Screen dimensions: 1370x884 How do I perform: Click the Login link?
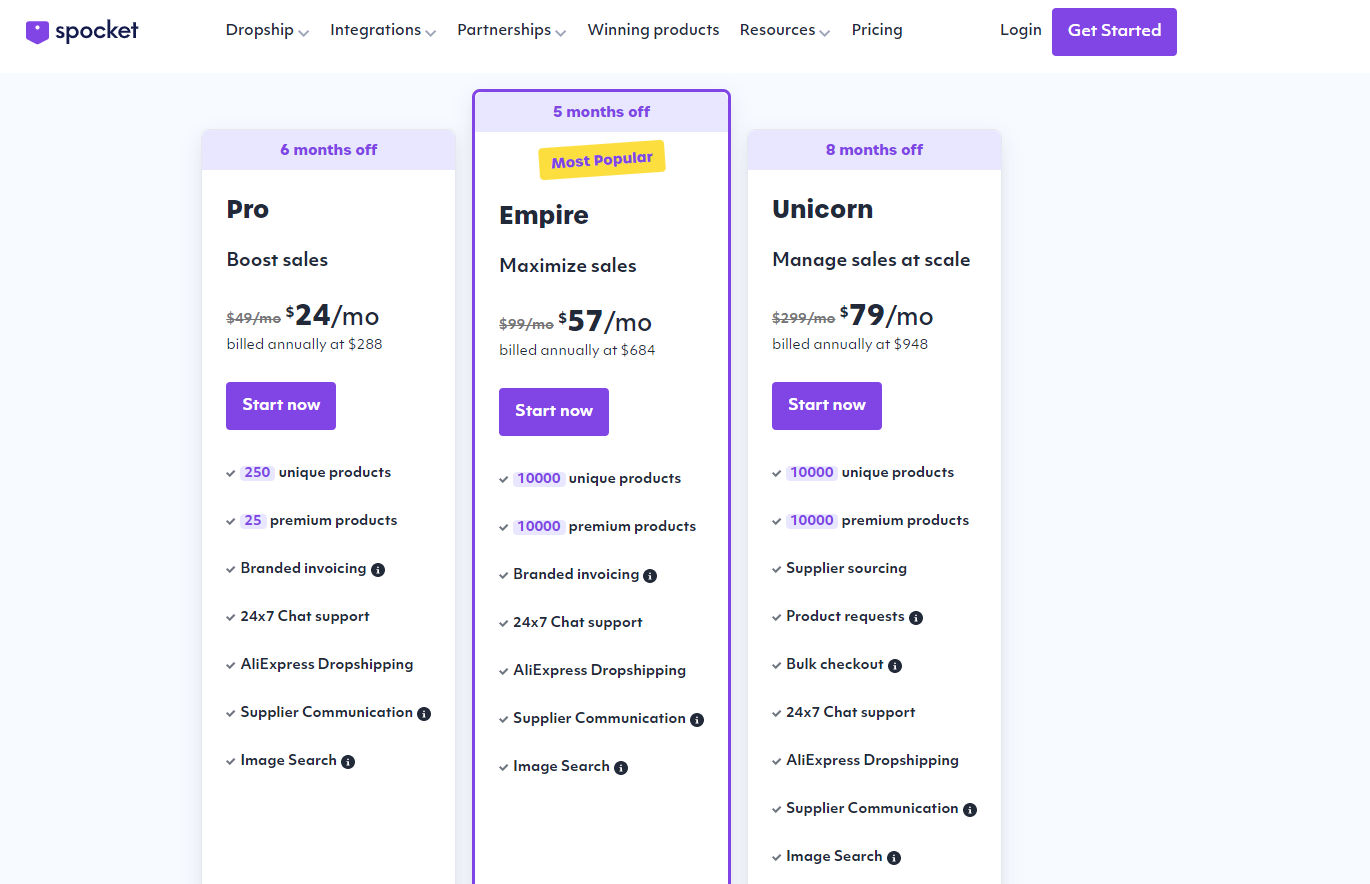pyautogui.click(x=1021, y=30)
